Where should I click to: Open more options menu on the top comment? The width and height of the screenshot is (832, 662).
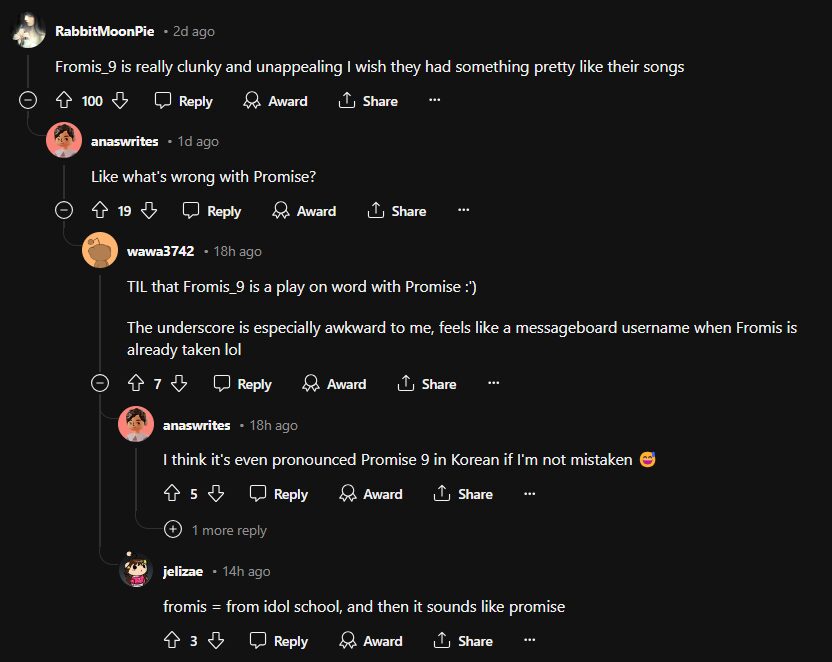coord(434,101)
